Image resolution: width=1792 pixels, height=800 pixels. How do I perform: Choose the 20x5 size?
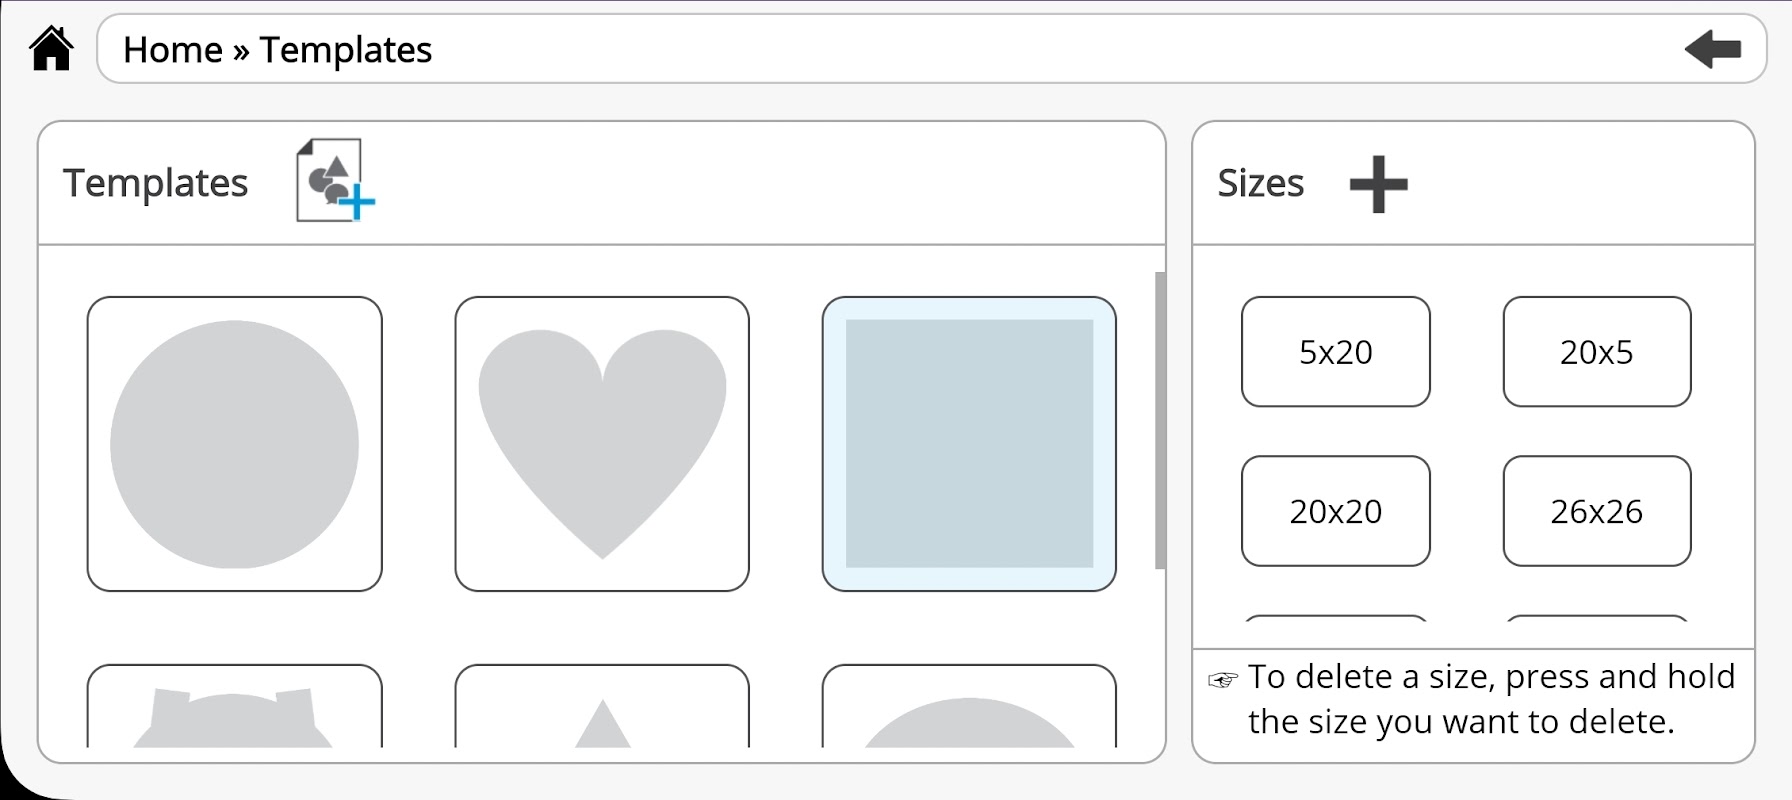1596,352
